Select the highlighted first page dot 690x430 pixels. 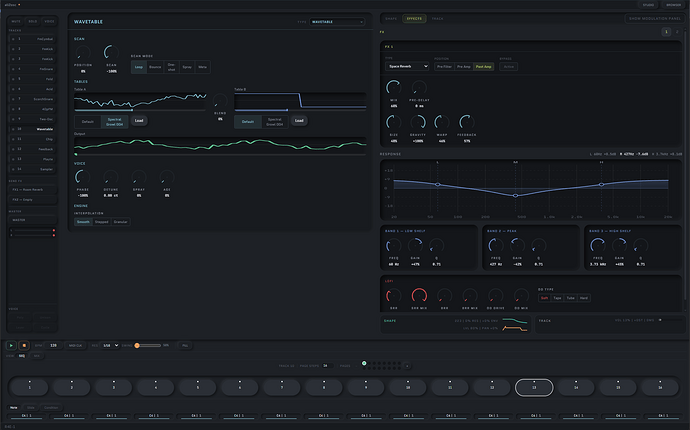[x=364, y=363]
